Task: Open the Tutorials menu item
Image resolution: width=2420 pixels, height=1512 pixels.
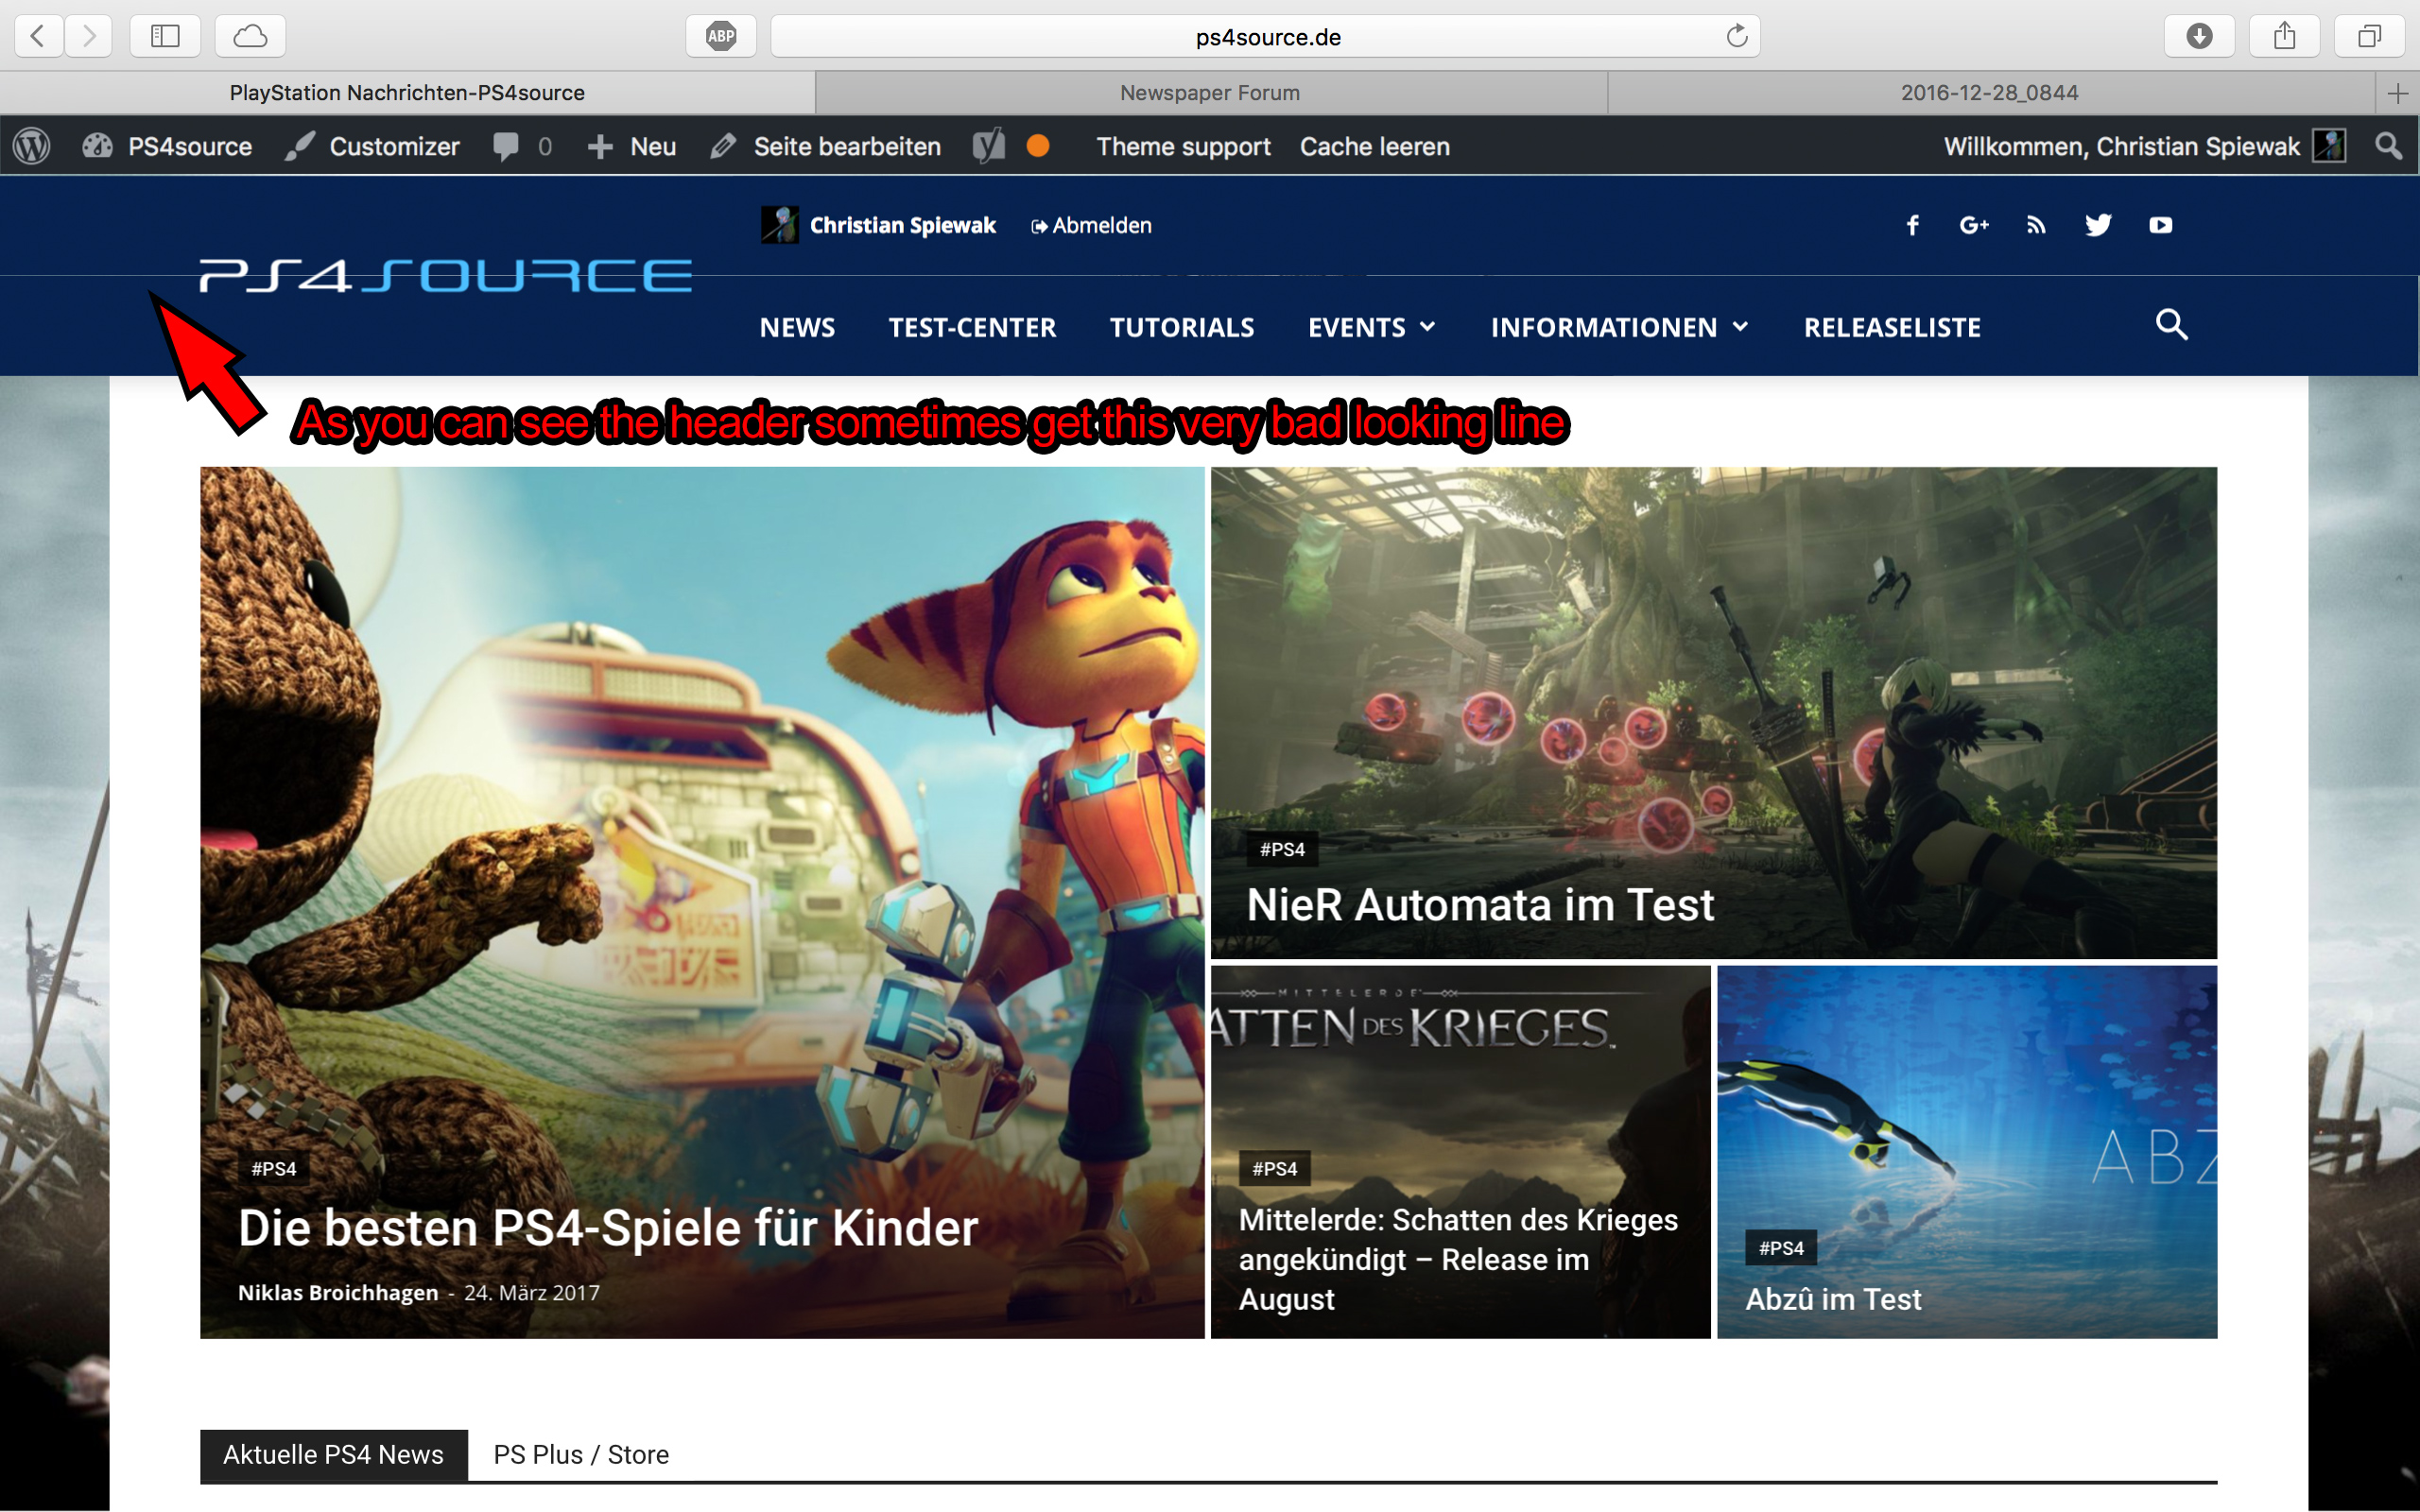Action: coord(1182,327)
